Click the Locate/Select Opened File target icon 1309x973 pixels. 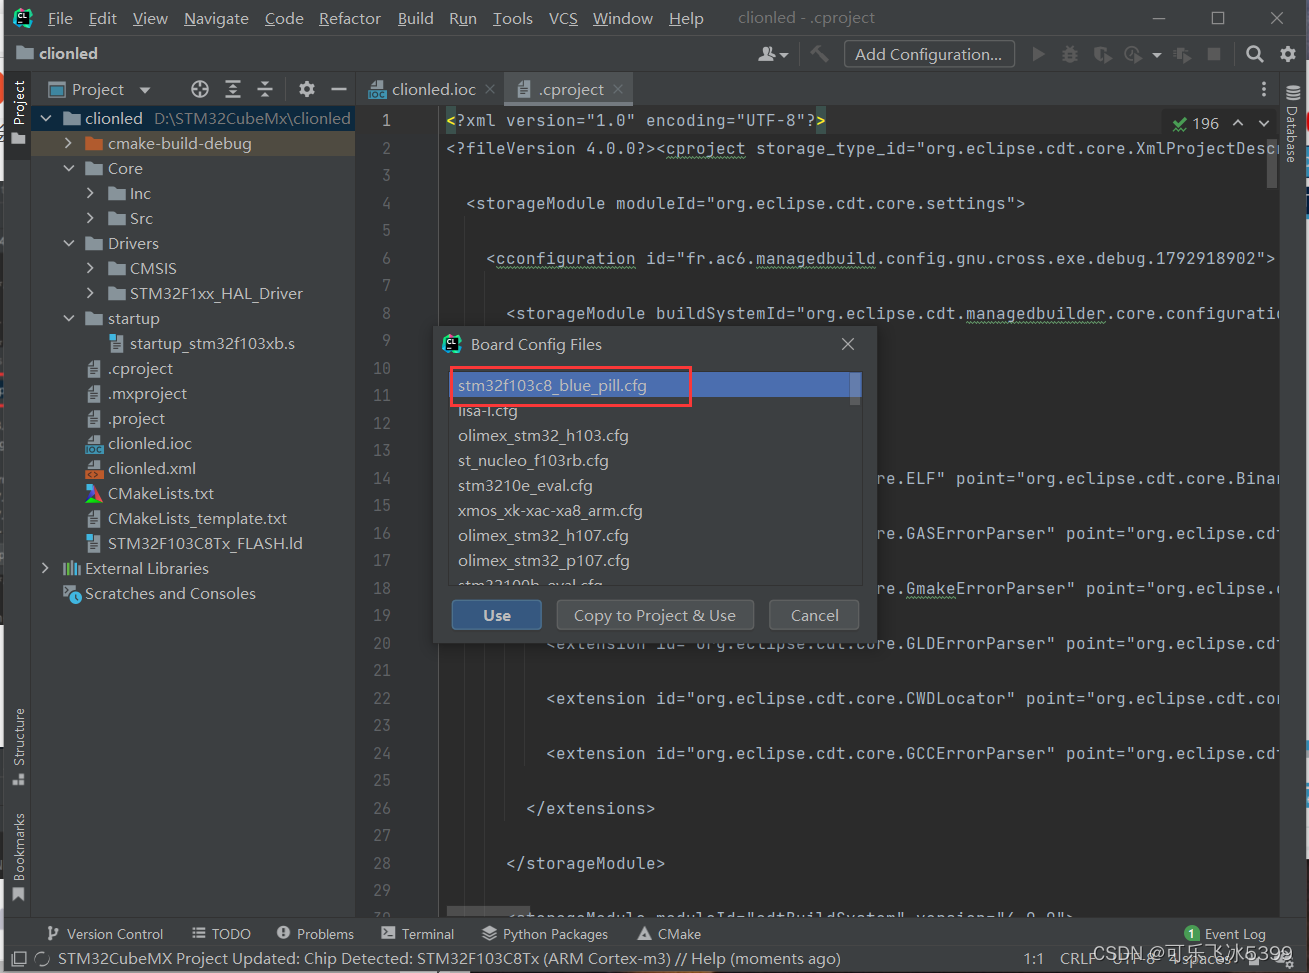200,89
